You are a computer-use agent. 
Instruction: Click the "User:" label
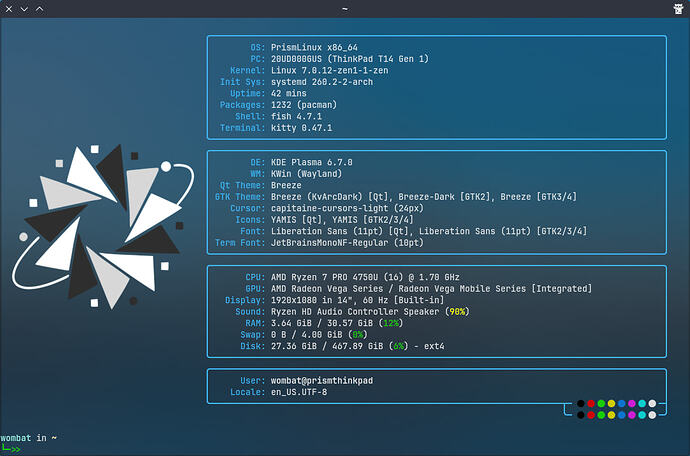(x=253, y=381)
